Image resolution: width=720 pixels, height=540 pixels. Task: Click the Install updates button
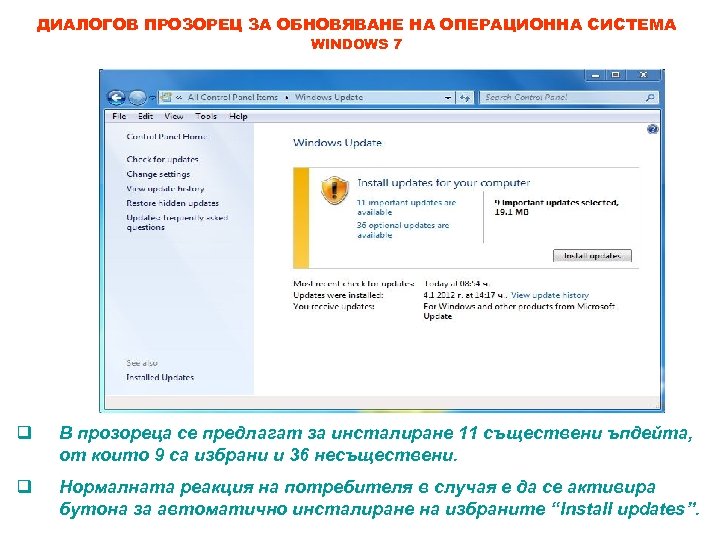coord(592,256)
